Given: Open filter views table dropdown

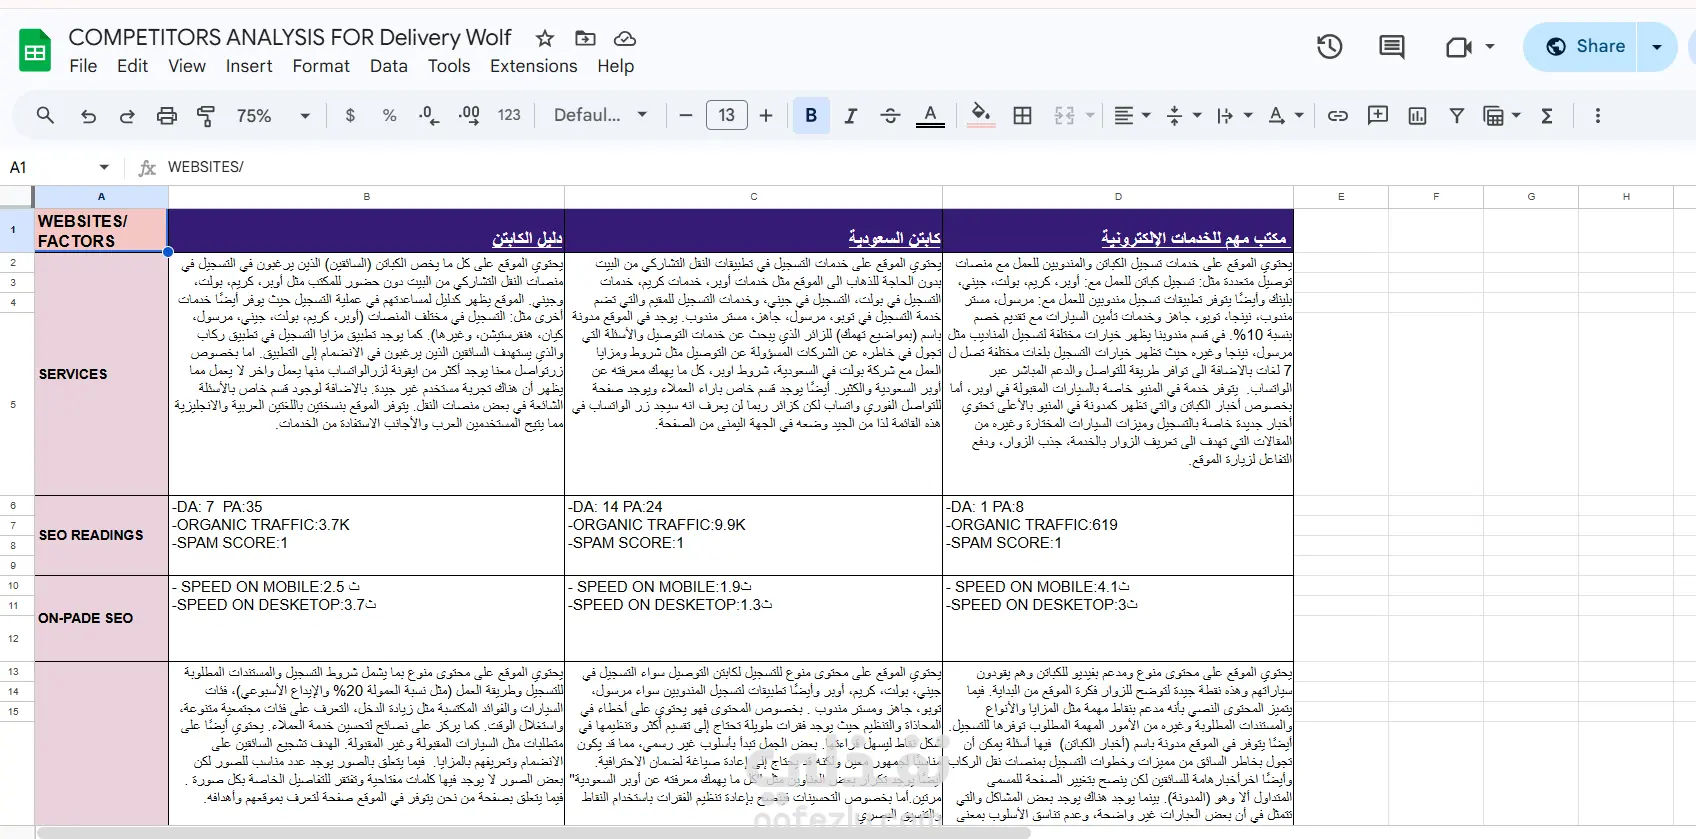Looking at the screenshot, I should (1501, 116).
